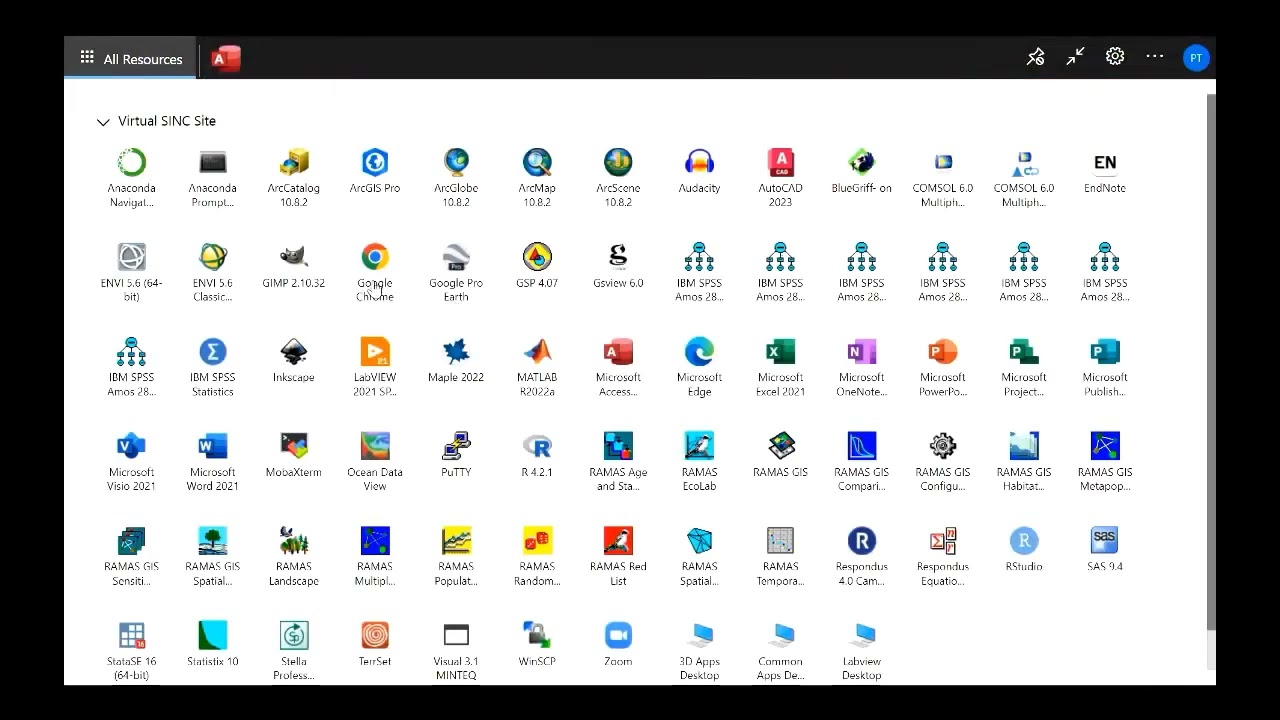Screen dimensions: 1280x720
Task: Toggle the unpin connection bar icon
Action: click(1036, 58)
